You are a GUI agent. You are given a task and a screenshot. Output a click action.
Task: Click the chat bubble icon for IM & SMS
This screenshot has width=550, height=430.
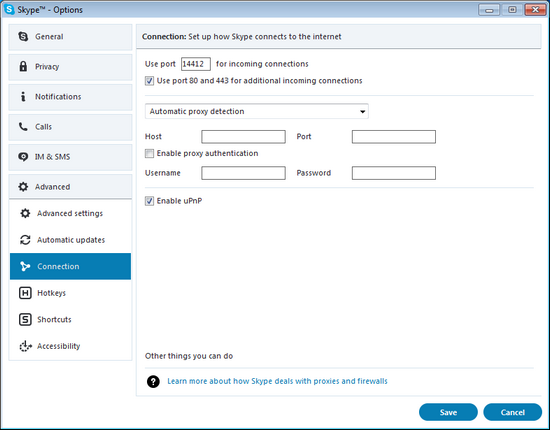[x=23, y=157]
